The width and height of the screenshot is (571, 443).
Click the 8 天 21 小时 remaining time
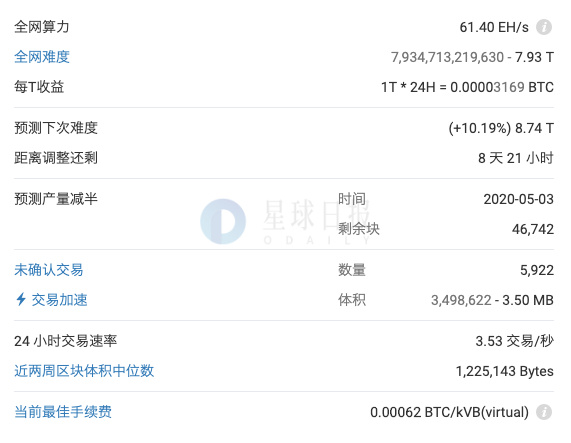[516, 158]
